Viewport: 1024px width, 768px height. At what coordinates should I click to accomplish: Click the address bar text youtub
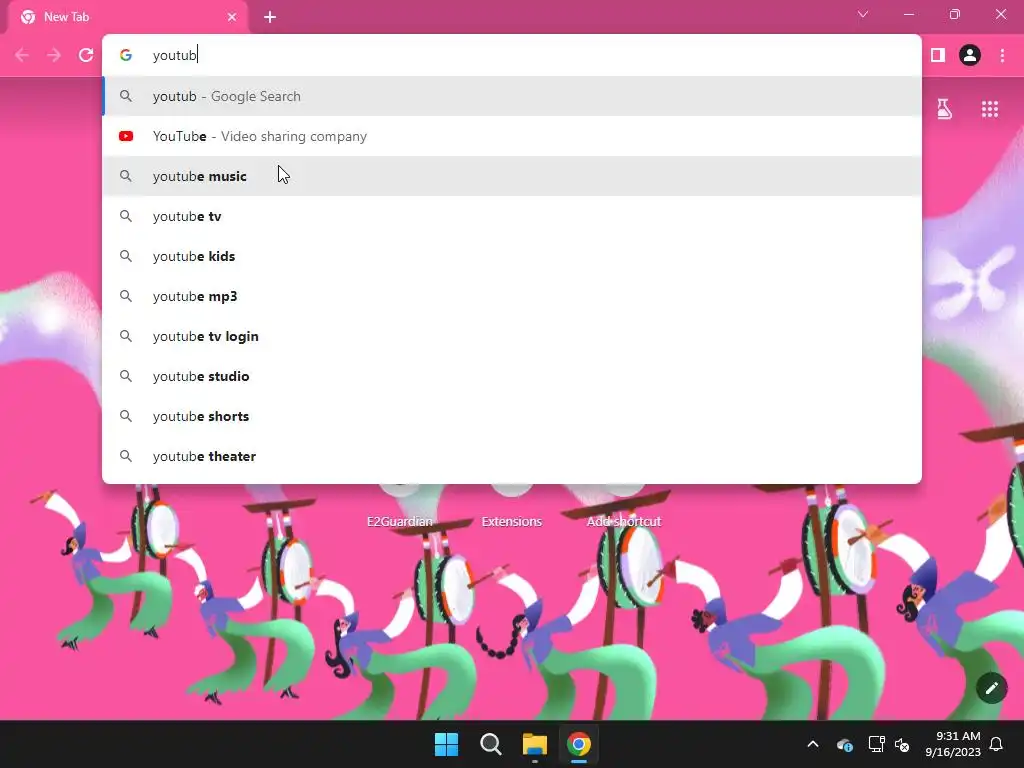tap(174, 56)
